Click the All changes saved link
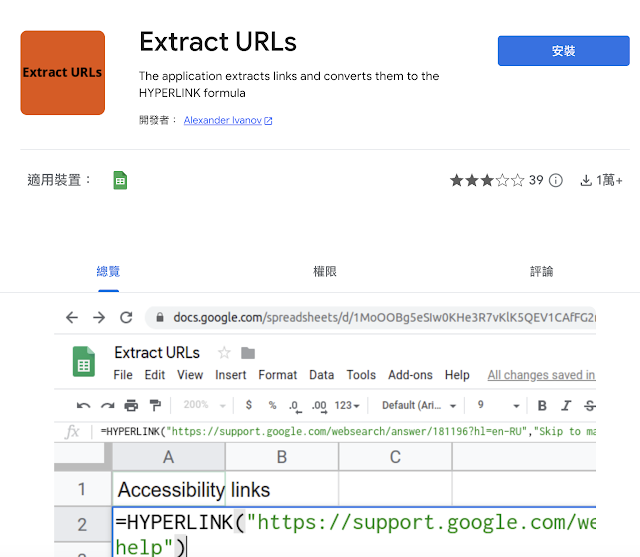640x557 pixels. point(542,375)
